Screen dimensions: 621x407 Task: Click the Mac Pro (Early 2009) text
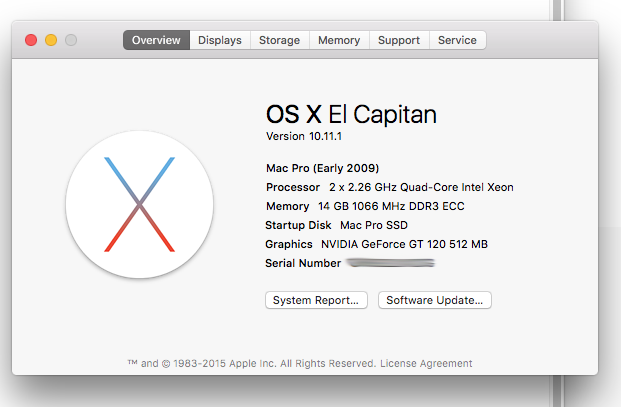[x=322, y=168]
